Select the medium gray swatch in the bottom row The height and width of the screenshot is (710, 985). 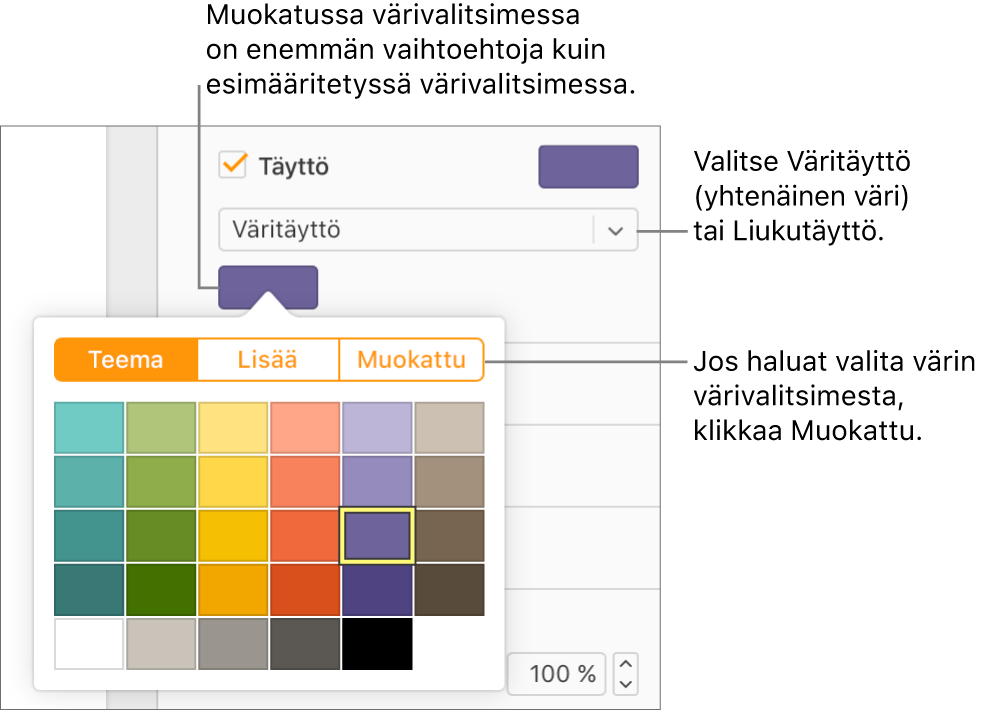(233, 644)
